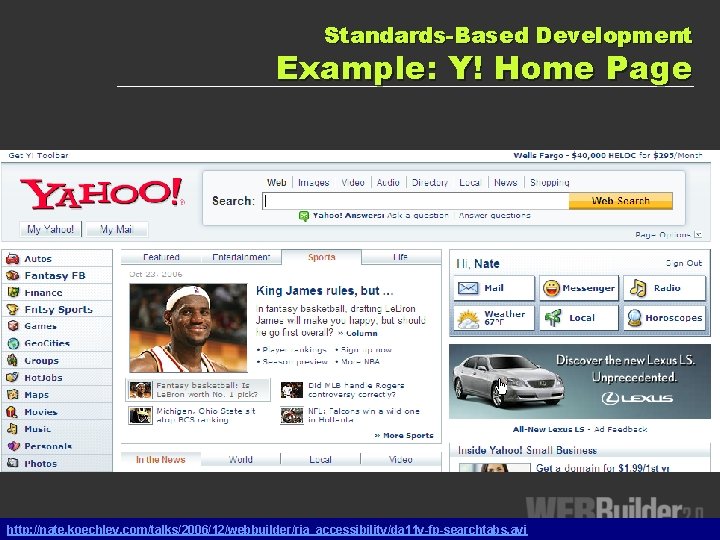Open the Michigan, Ohio State story thumbnail
720x540 pixels.
(x=141, y=416)
